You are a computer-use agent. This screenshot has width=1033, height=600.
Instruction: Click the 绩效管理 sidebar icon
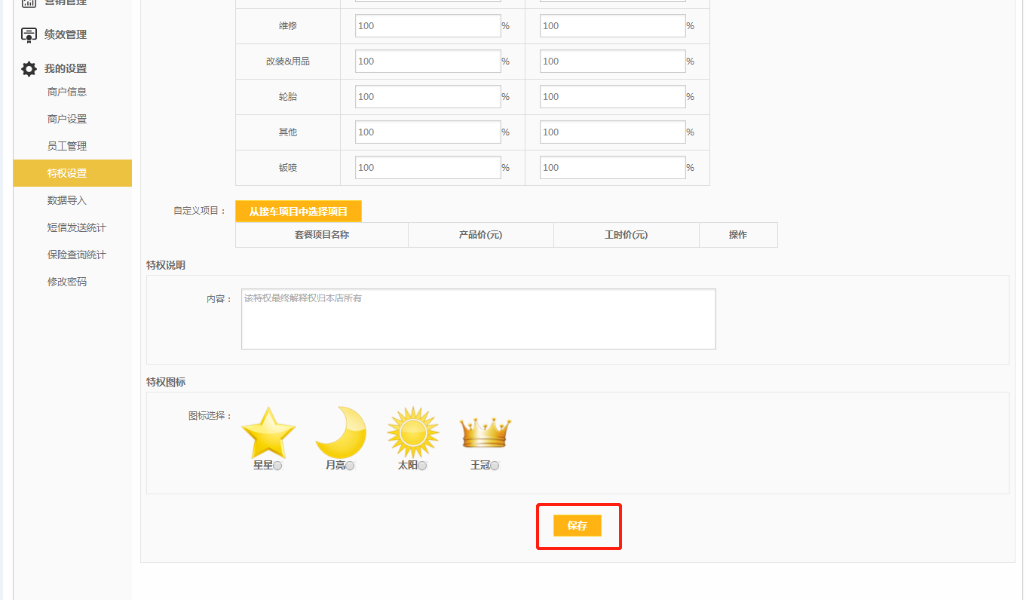(x=29, y=35)
